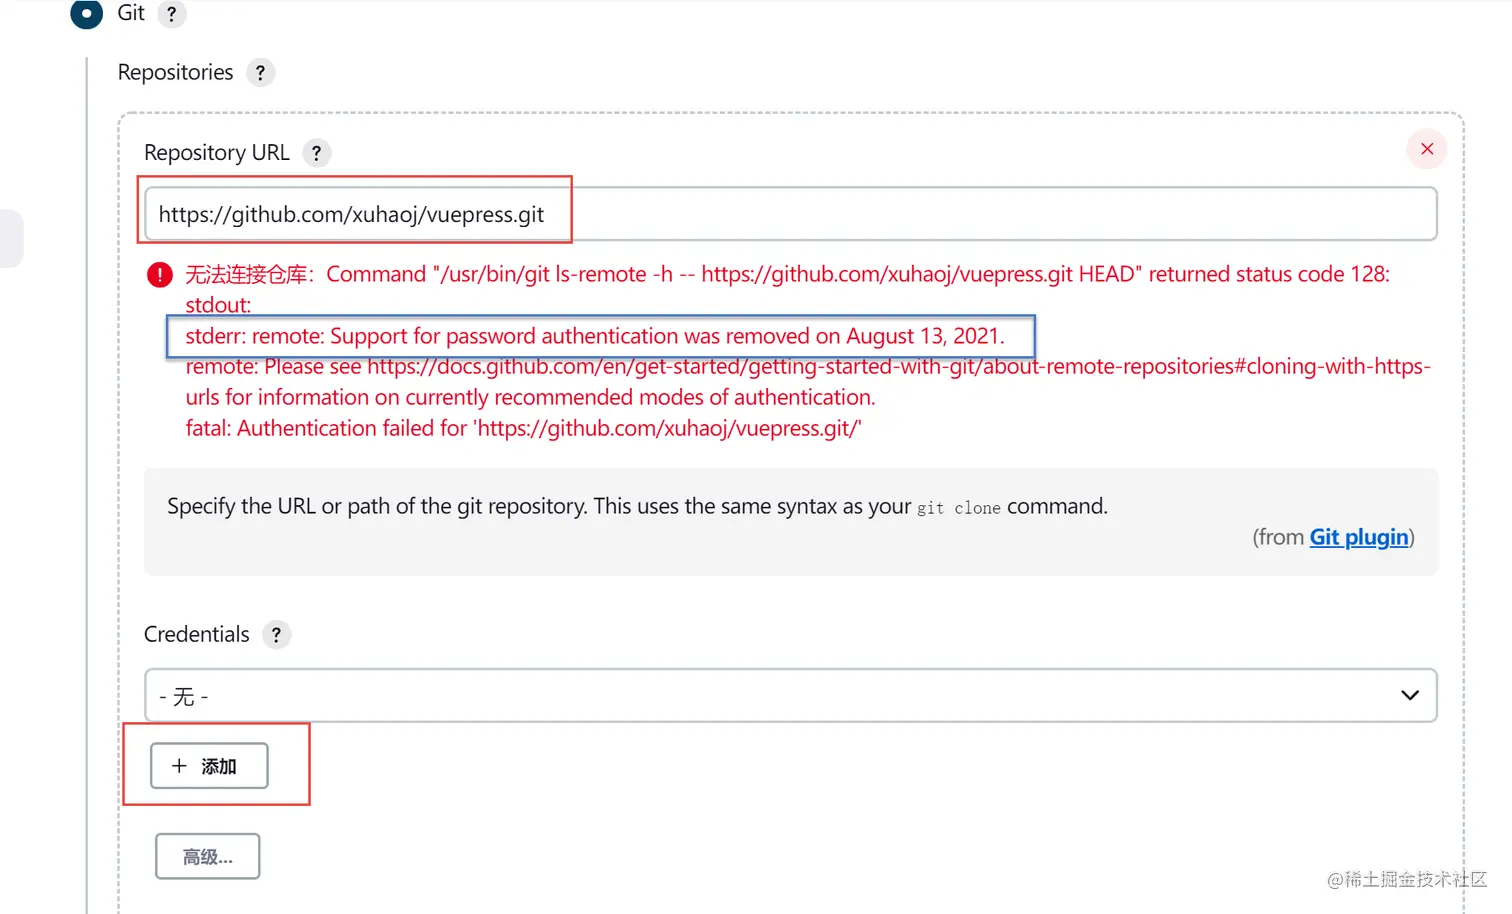Screen dimensions: 1512x914
Task: Open help icon next to Credentials
Action: 276,635
